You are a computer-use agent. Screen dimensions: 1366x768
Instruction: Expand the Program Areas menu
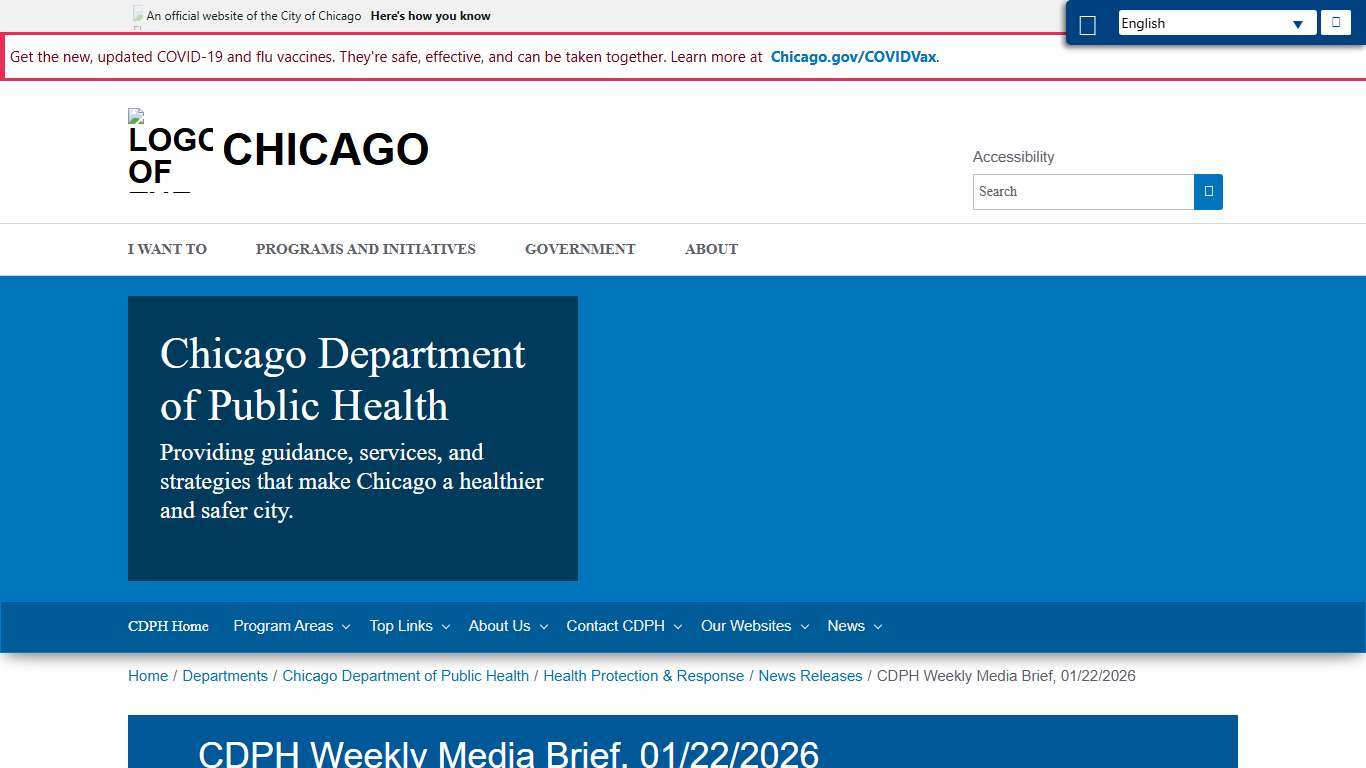(x=291, y=626)
